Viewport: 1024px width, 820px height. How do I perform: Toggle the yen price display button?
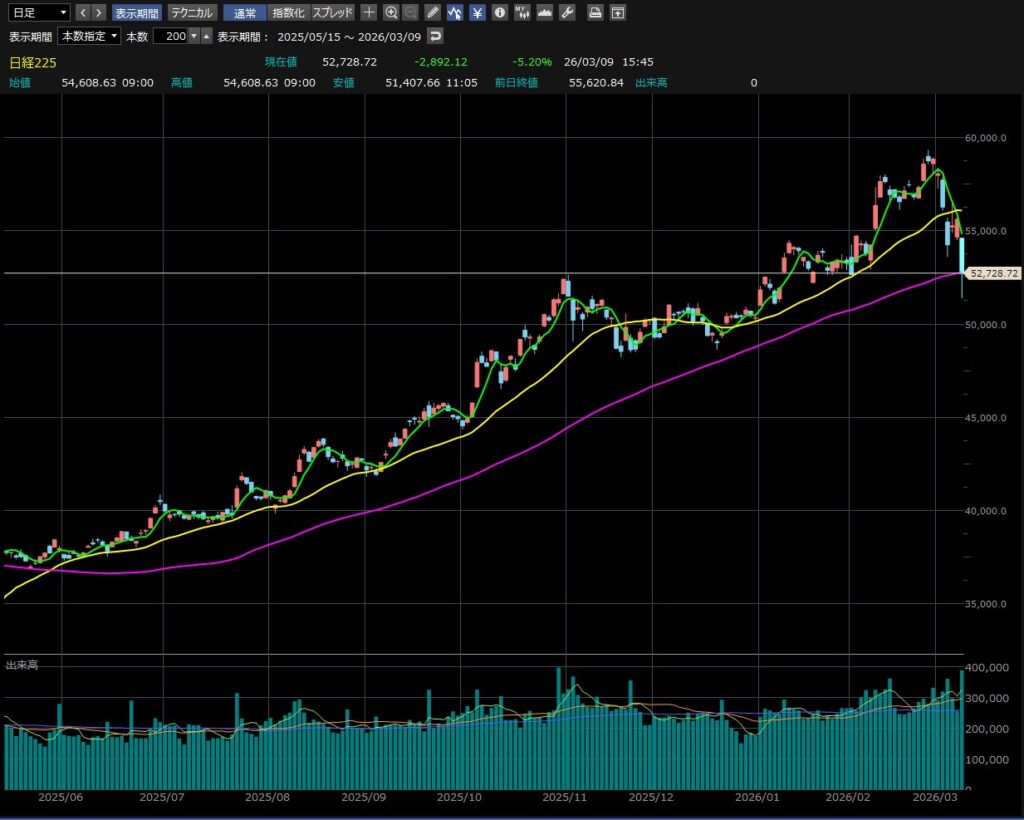(477, 13)
